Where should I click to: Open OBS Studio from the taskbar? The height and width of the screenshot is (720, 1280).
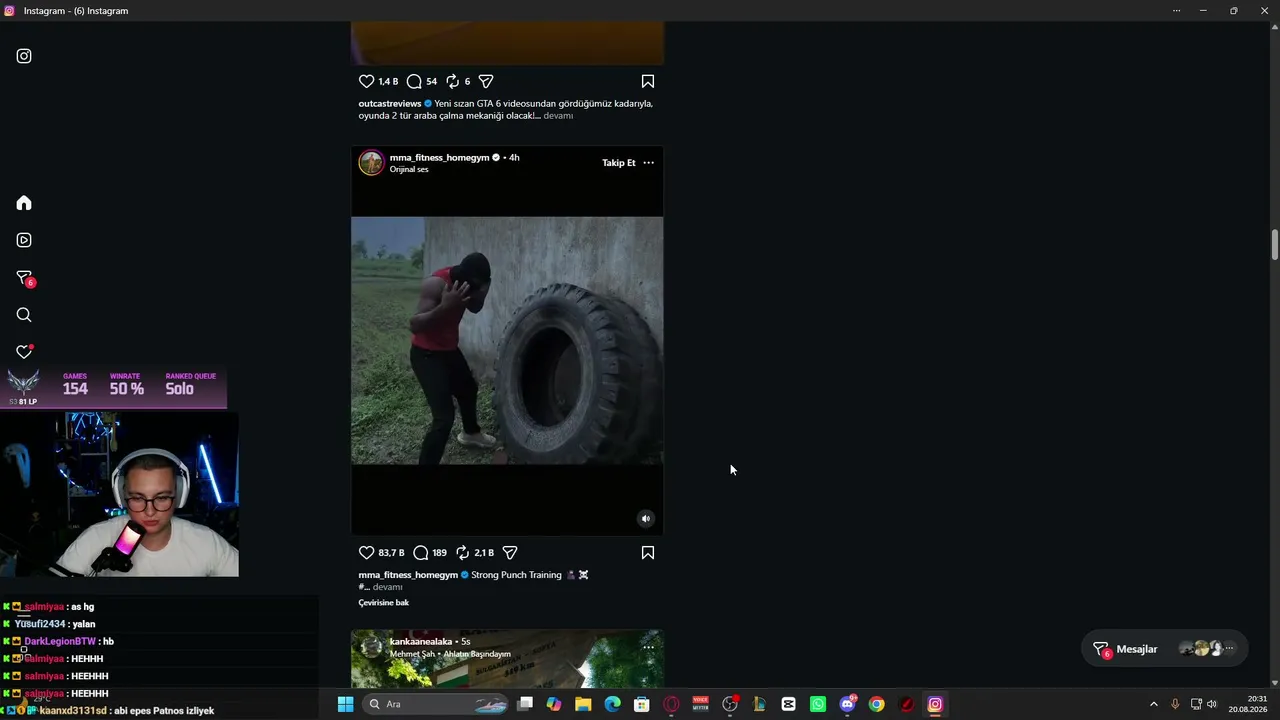pos(730,704)
